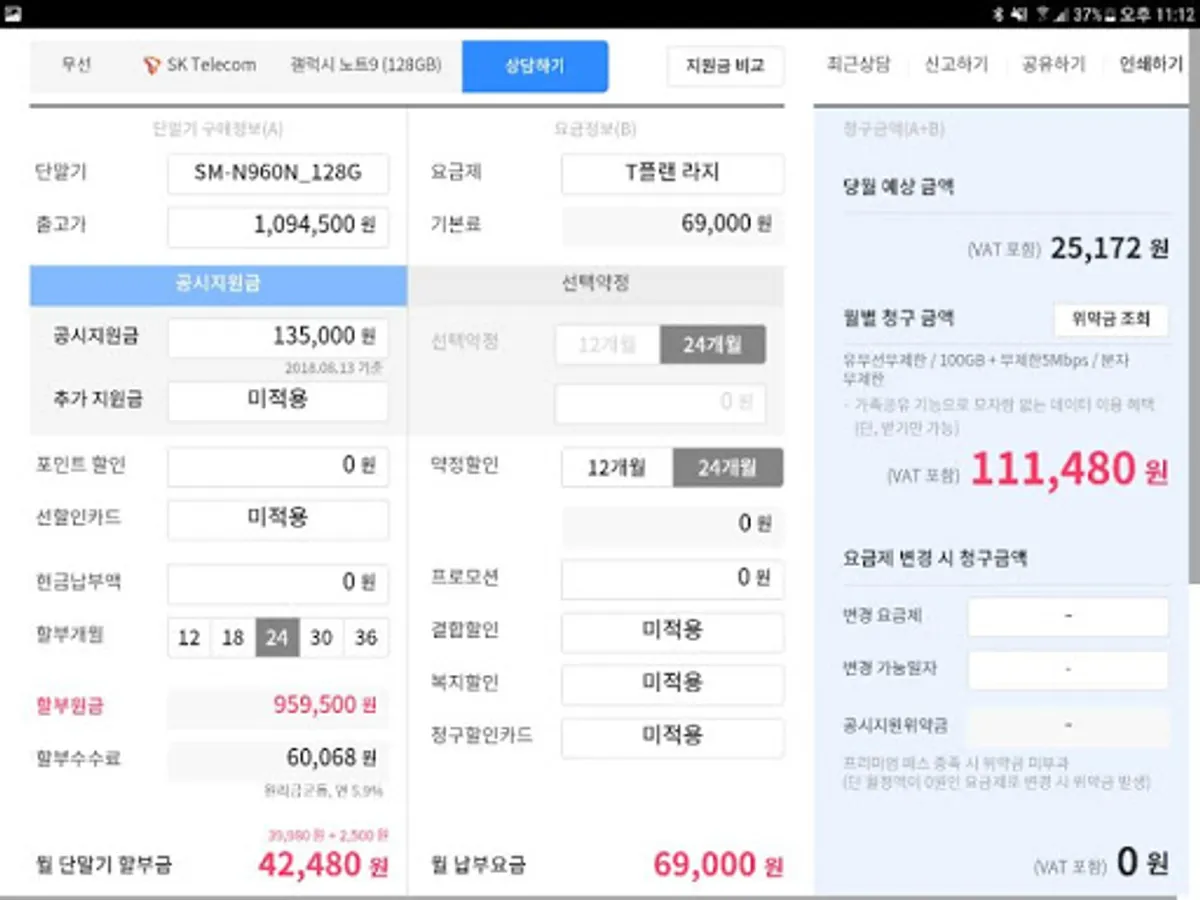Choose 24 months in 할부개월
1200x900 pixels.
click(277, 638)
